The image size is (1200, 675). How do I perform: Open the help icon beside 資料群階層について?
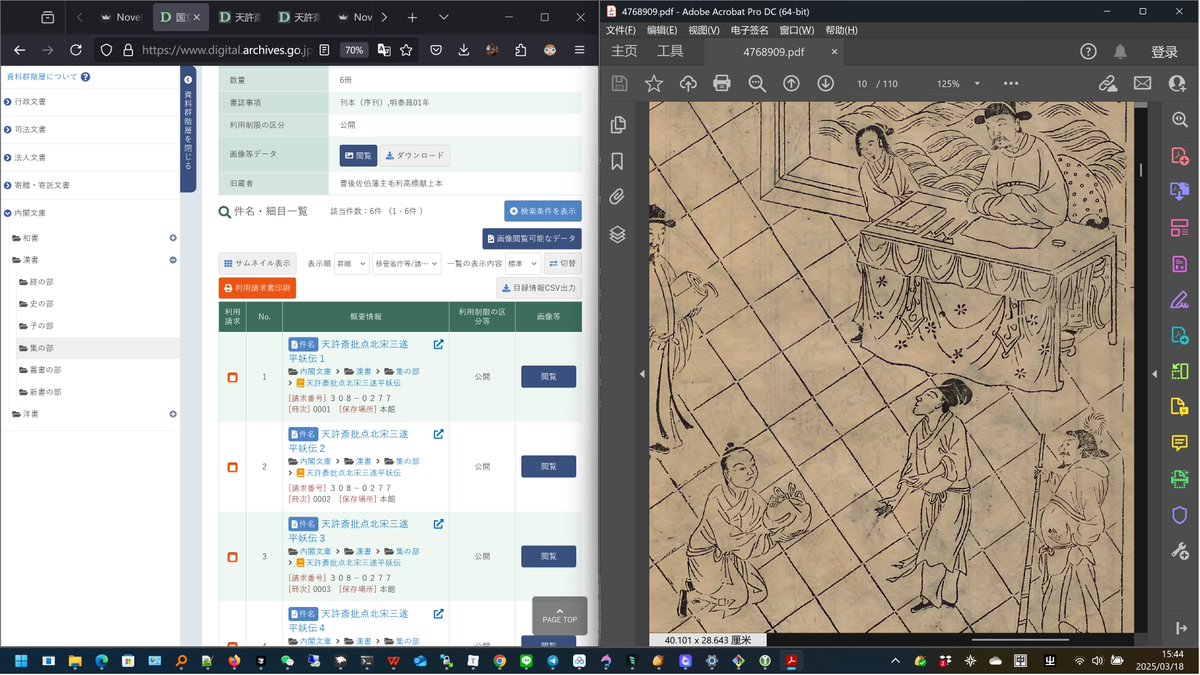click(x=85, y=77)
